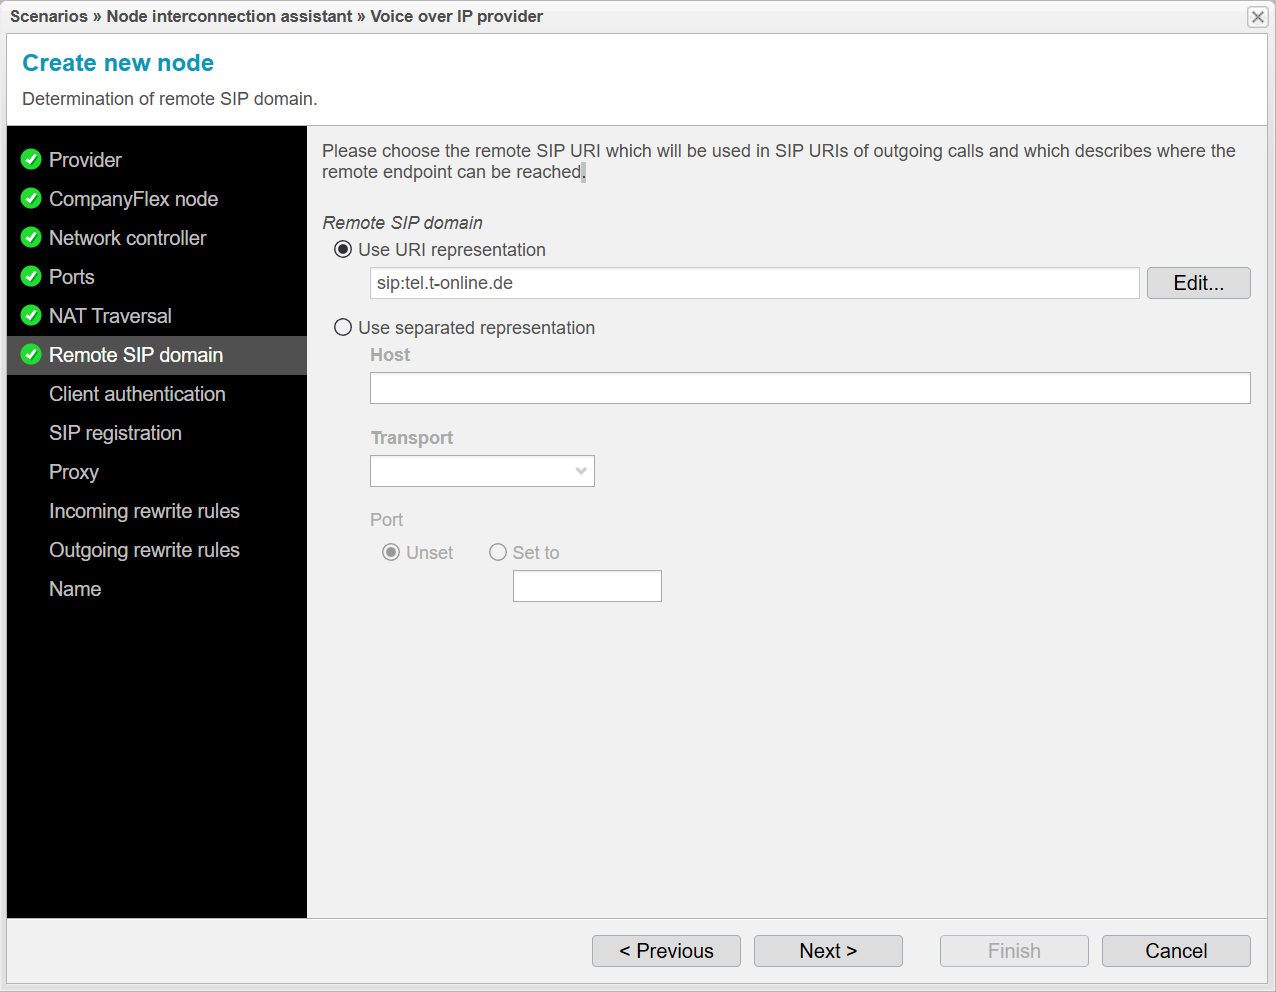Click into the Host input field

pyautogui.click(x=810, y=388)
